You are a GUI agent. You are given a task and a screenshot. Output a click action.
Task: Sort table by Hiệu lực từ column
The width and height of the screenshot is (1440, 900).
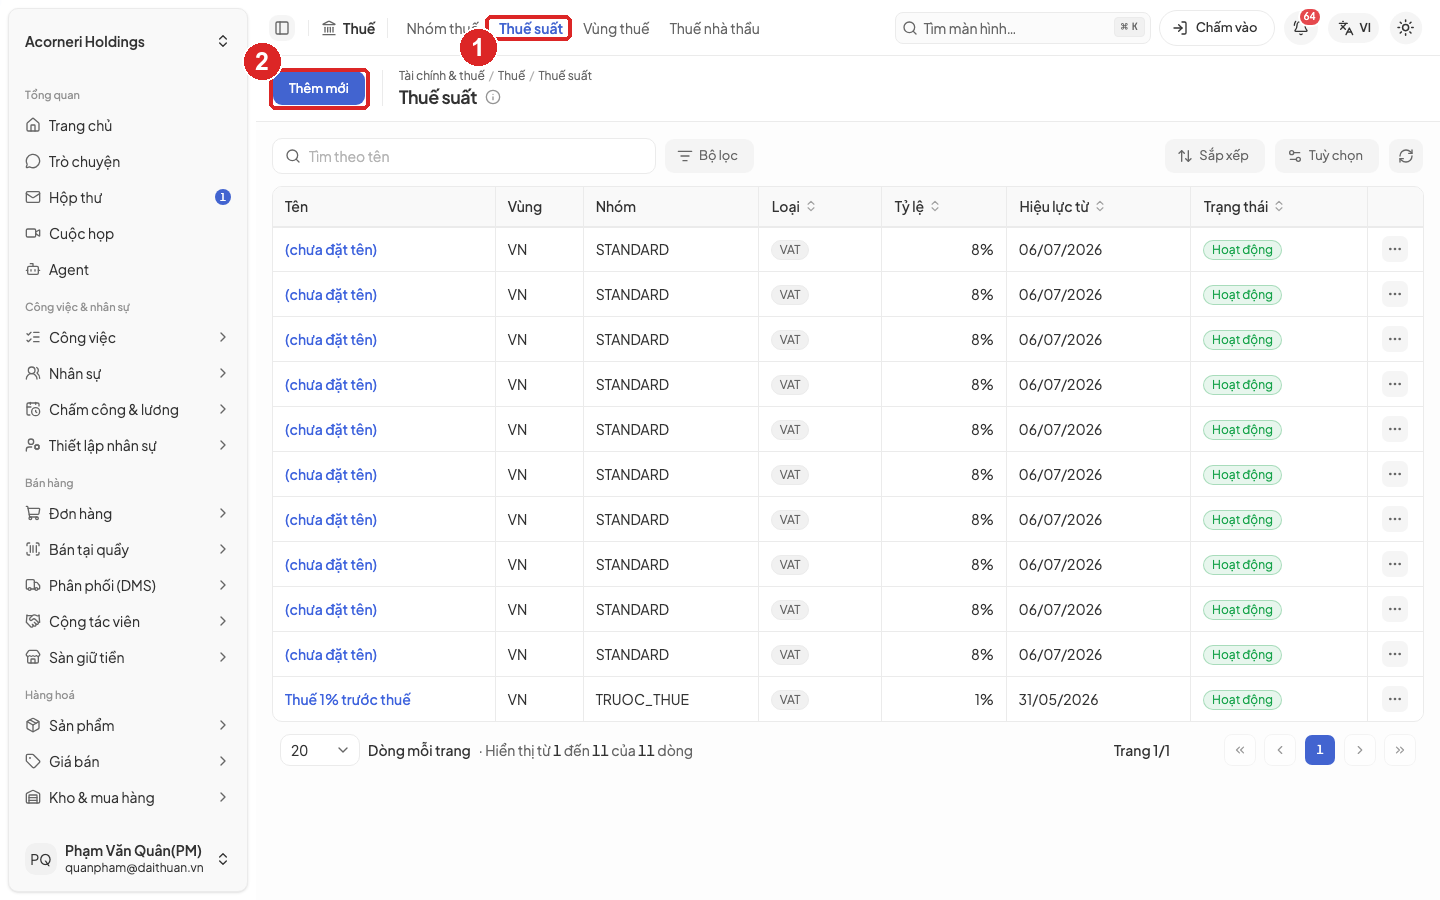tap(1062, 207)
